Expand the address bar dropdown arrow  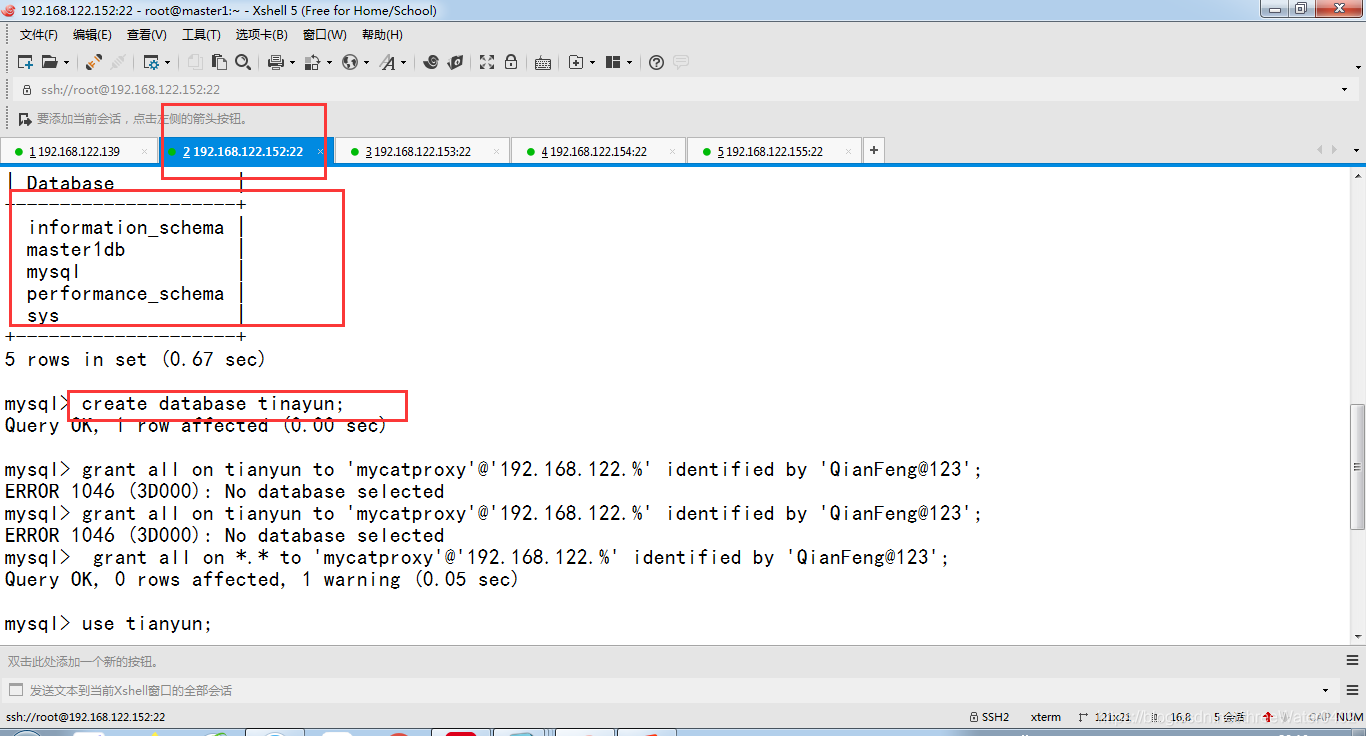point(1345,90)
